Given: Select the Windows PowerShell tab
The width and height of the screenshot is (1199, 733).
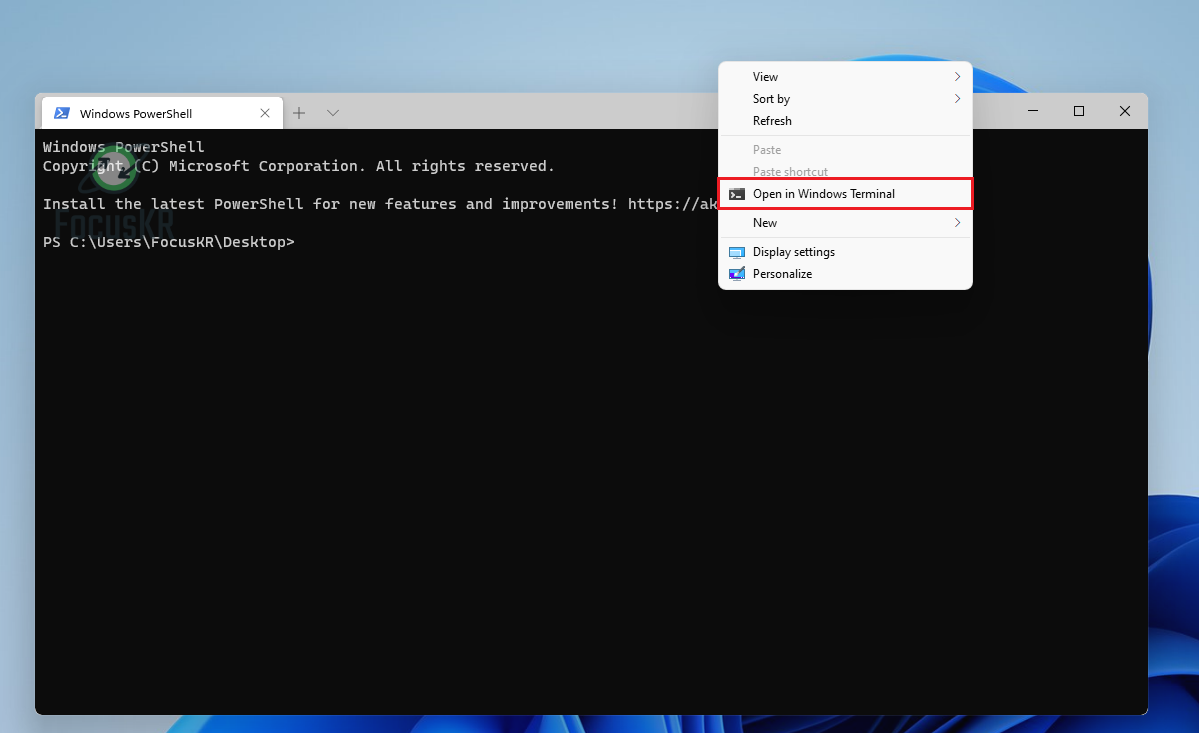Looking at the screenshot, I should pyautogui.click(x=162, y=113).
